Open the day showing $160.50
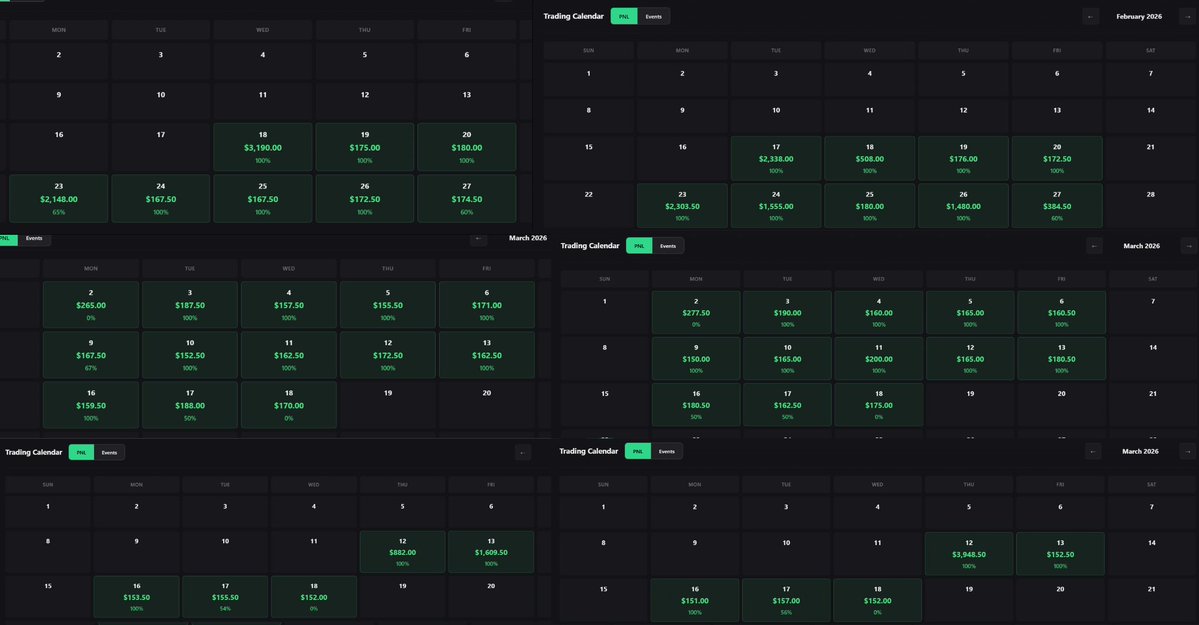This screenshot has width=1199, height=625. pyautogui.click(x=1061, y=312)
